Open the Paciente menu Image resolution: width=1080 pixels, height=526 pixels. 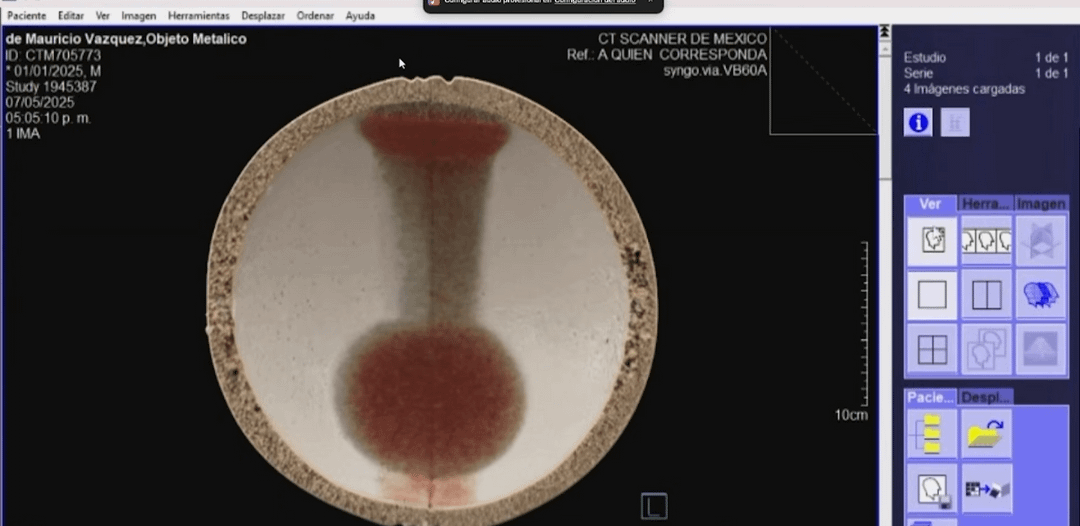[x=27, y=16]
